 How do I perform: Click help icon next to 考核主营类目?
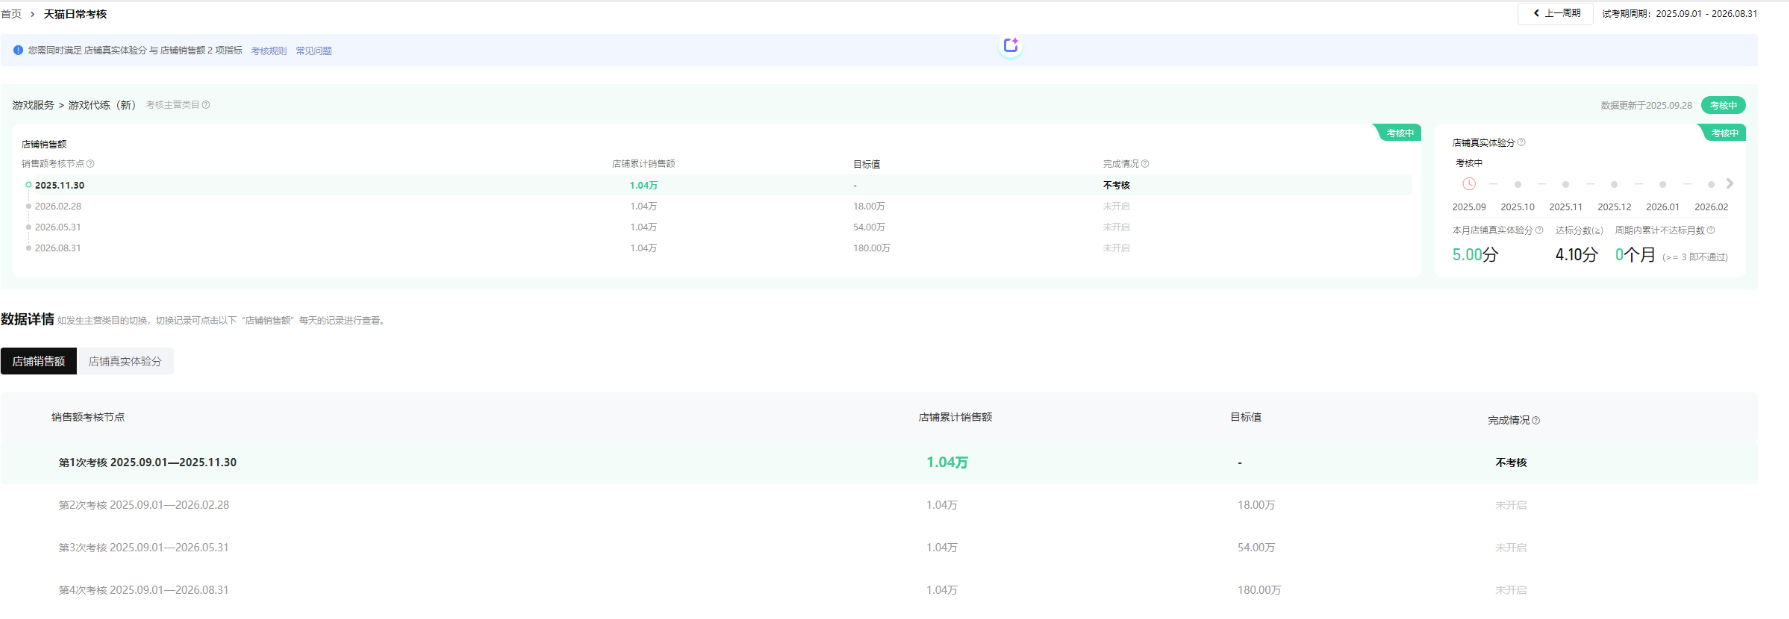(x=206, y=105)
